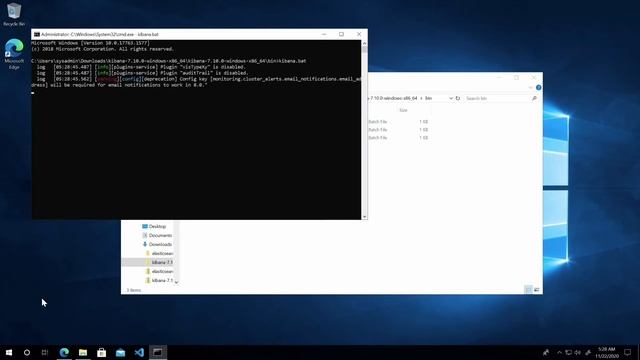
Task: Click the search magnifier icon in File Explorer
Action: point(534,98)
